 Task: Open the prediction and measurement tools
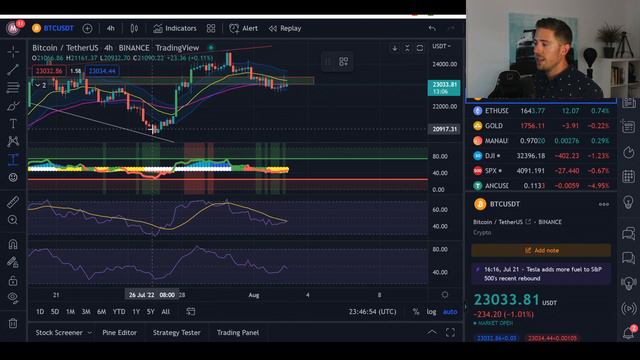coord(13,159)
